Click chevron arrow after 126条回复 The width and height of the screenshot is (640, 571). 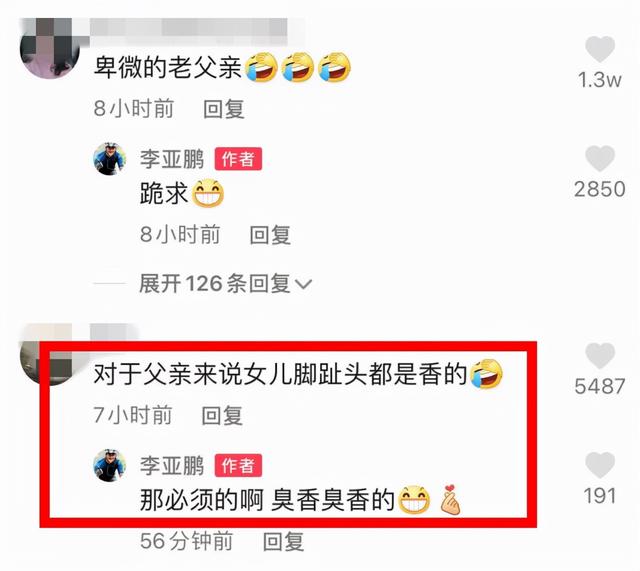[x=303, y=284]
